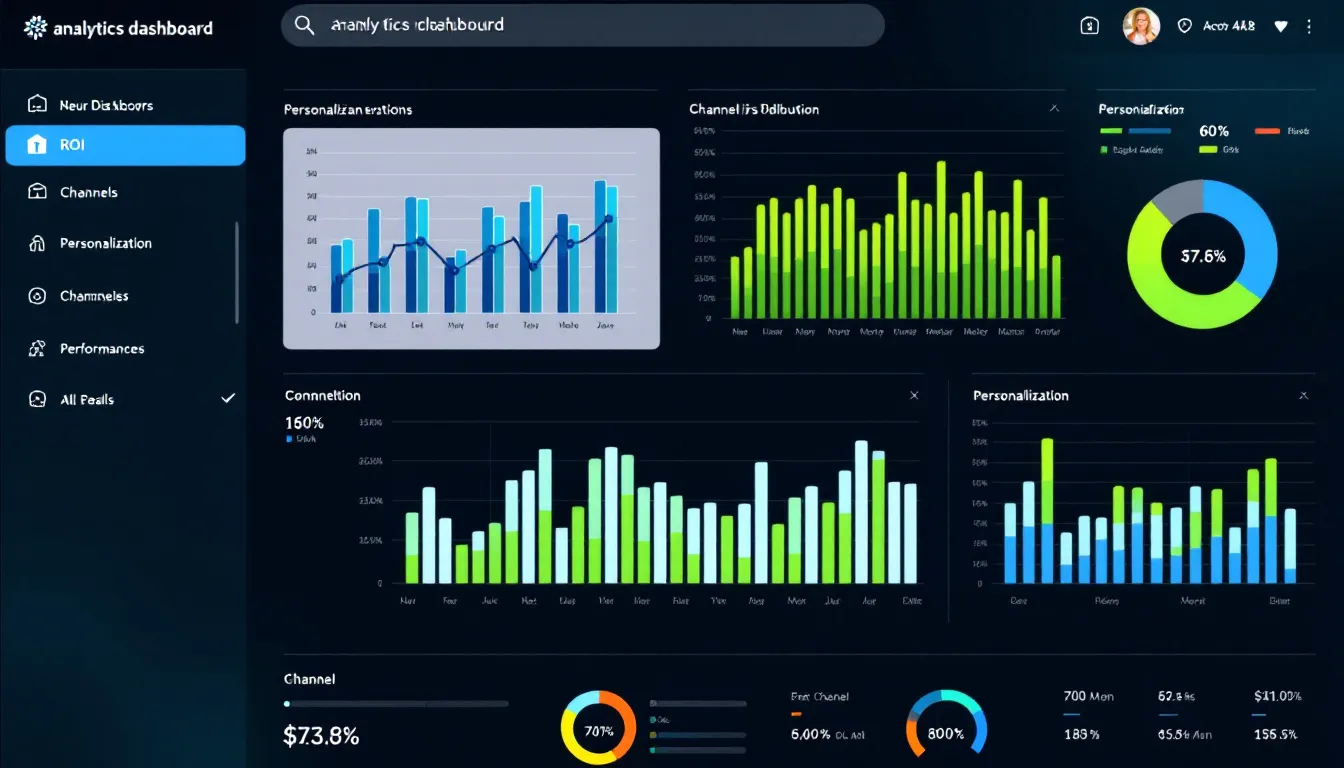Click the Channel progress bar above $73.8%
This screenshot has width=1344, height=768.
click(396, 704)
